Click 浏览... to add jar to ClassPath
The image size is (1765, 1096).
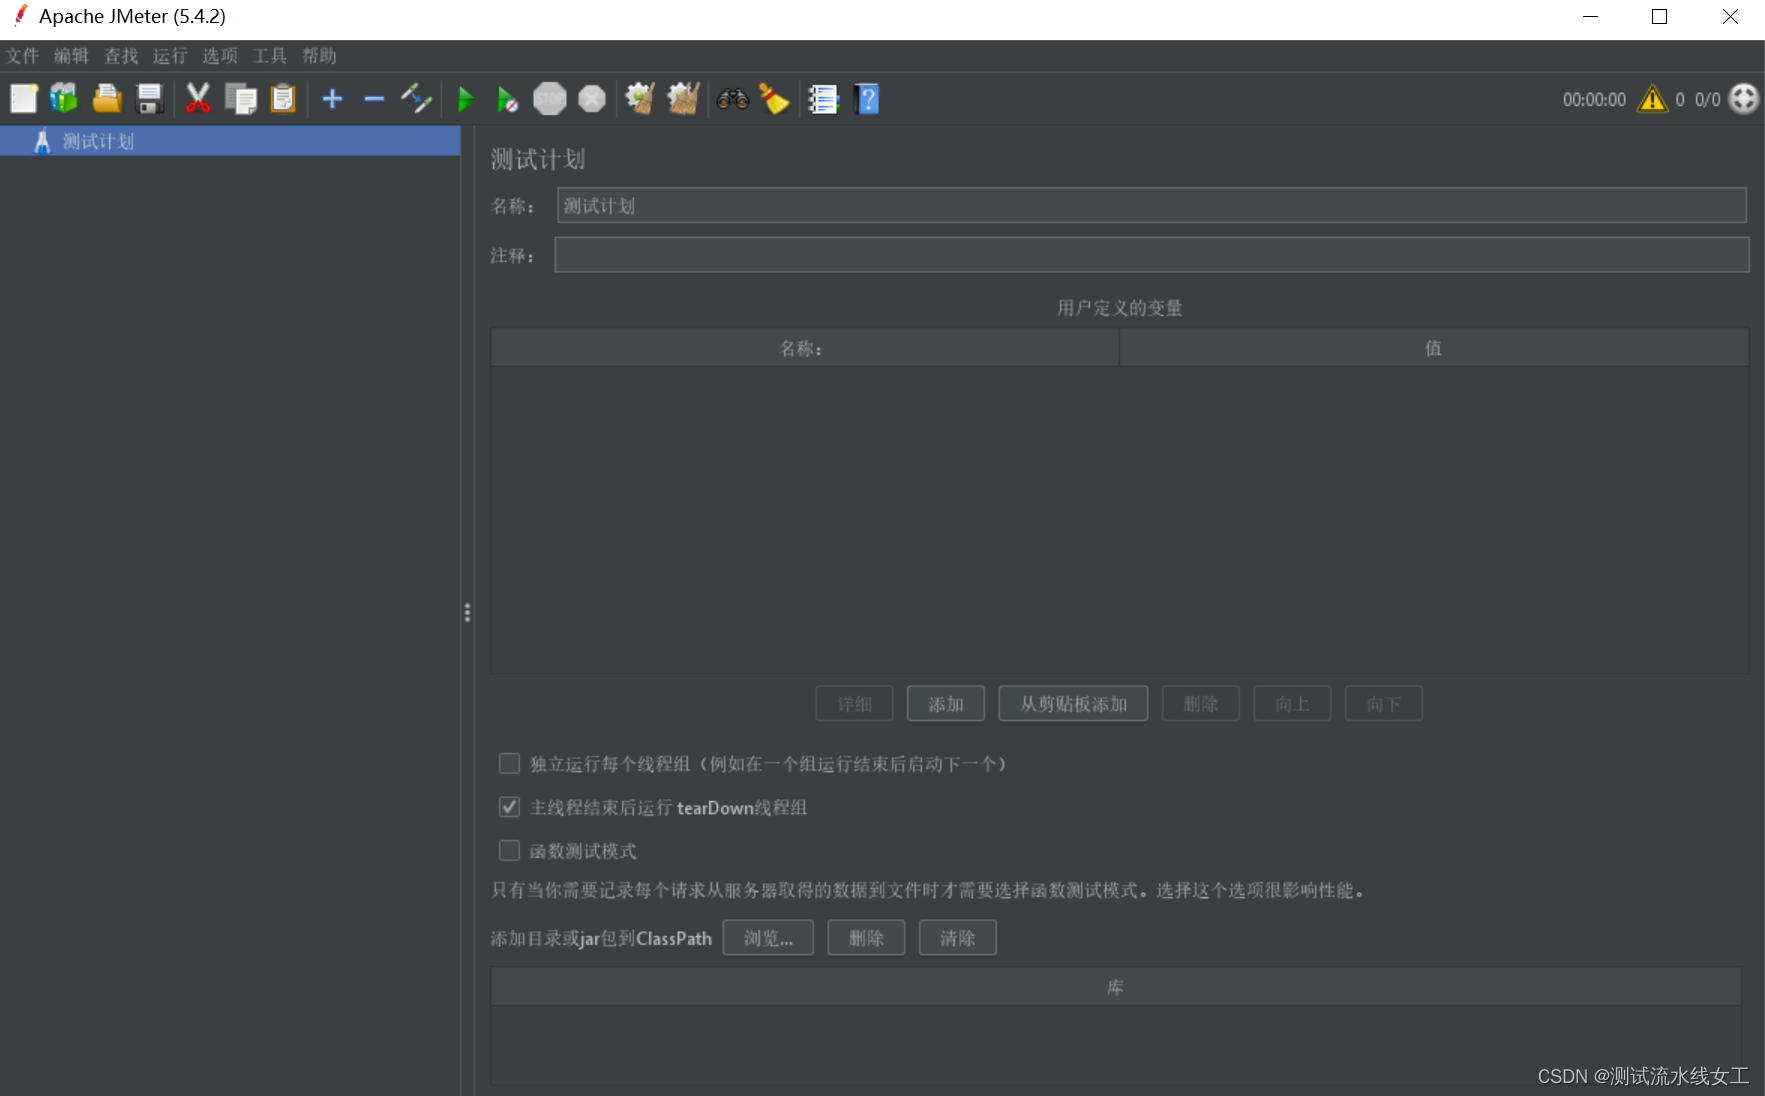767,937
